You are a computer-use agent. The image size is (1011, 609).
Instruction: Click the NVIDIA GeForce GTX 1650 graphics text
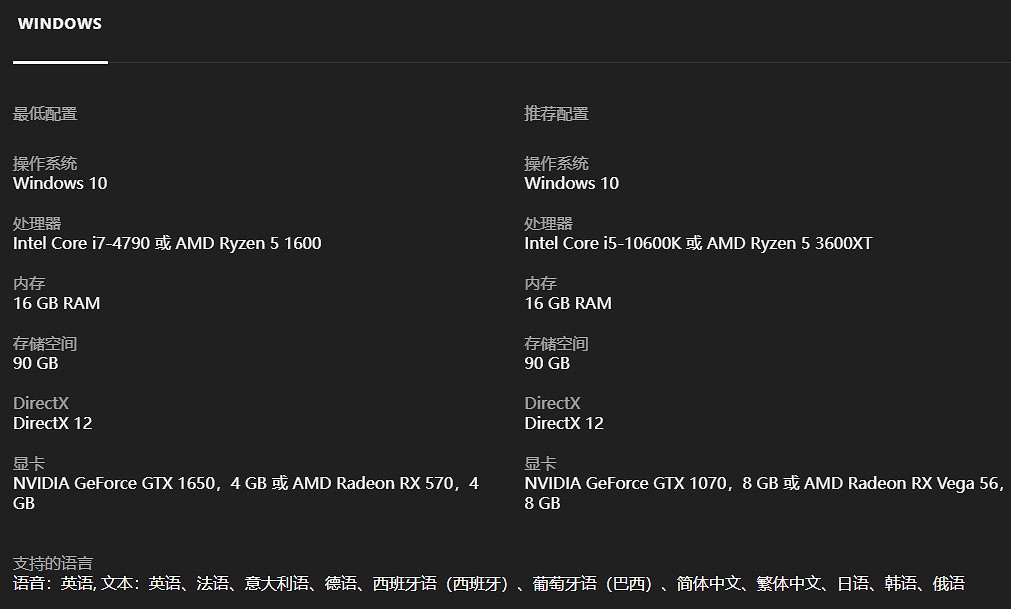click(x=114, y=483)
